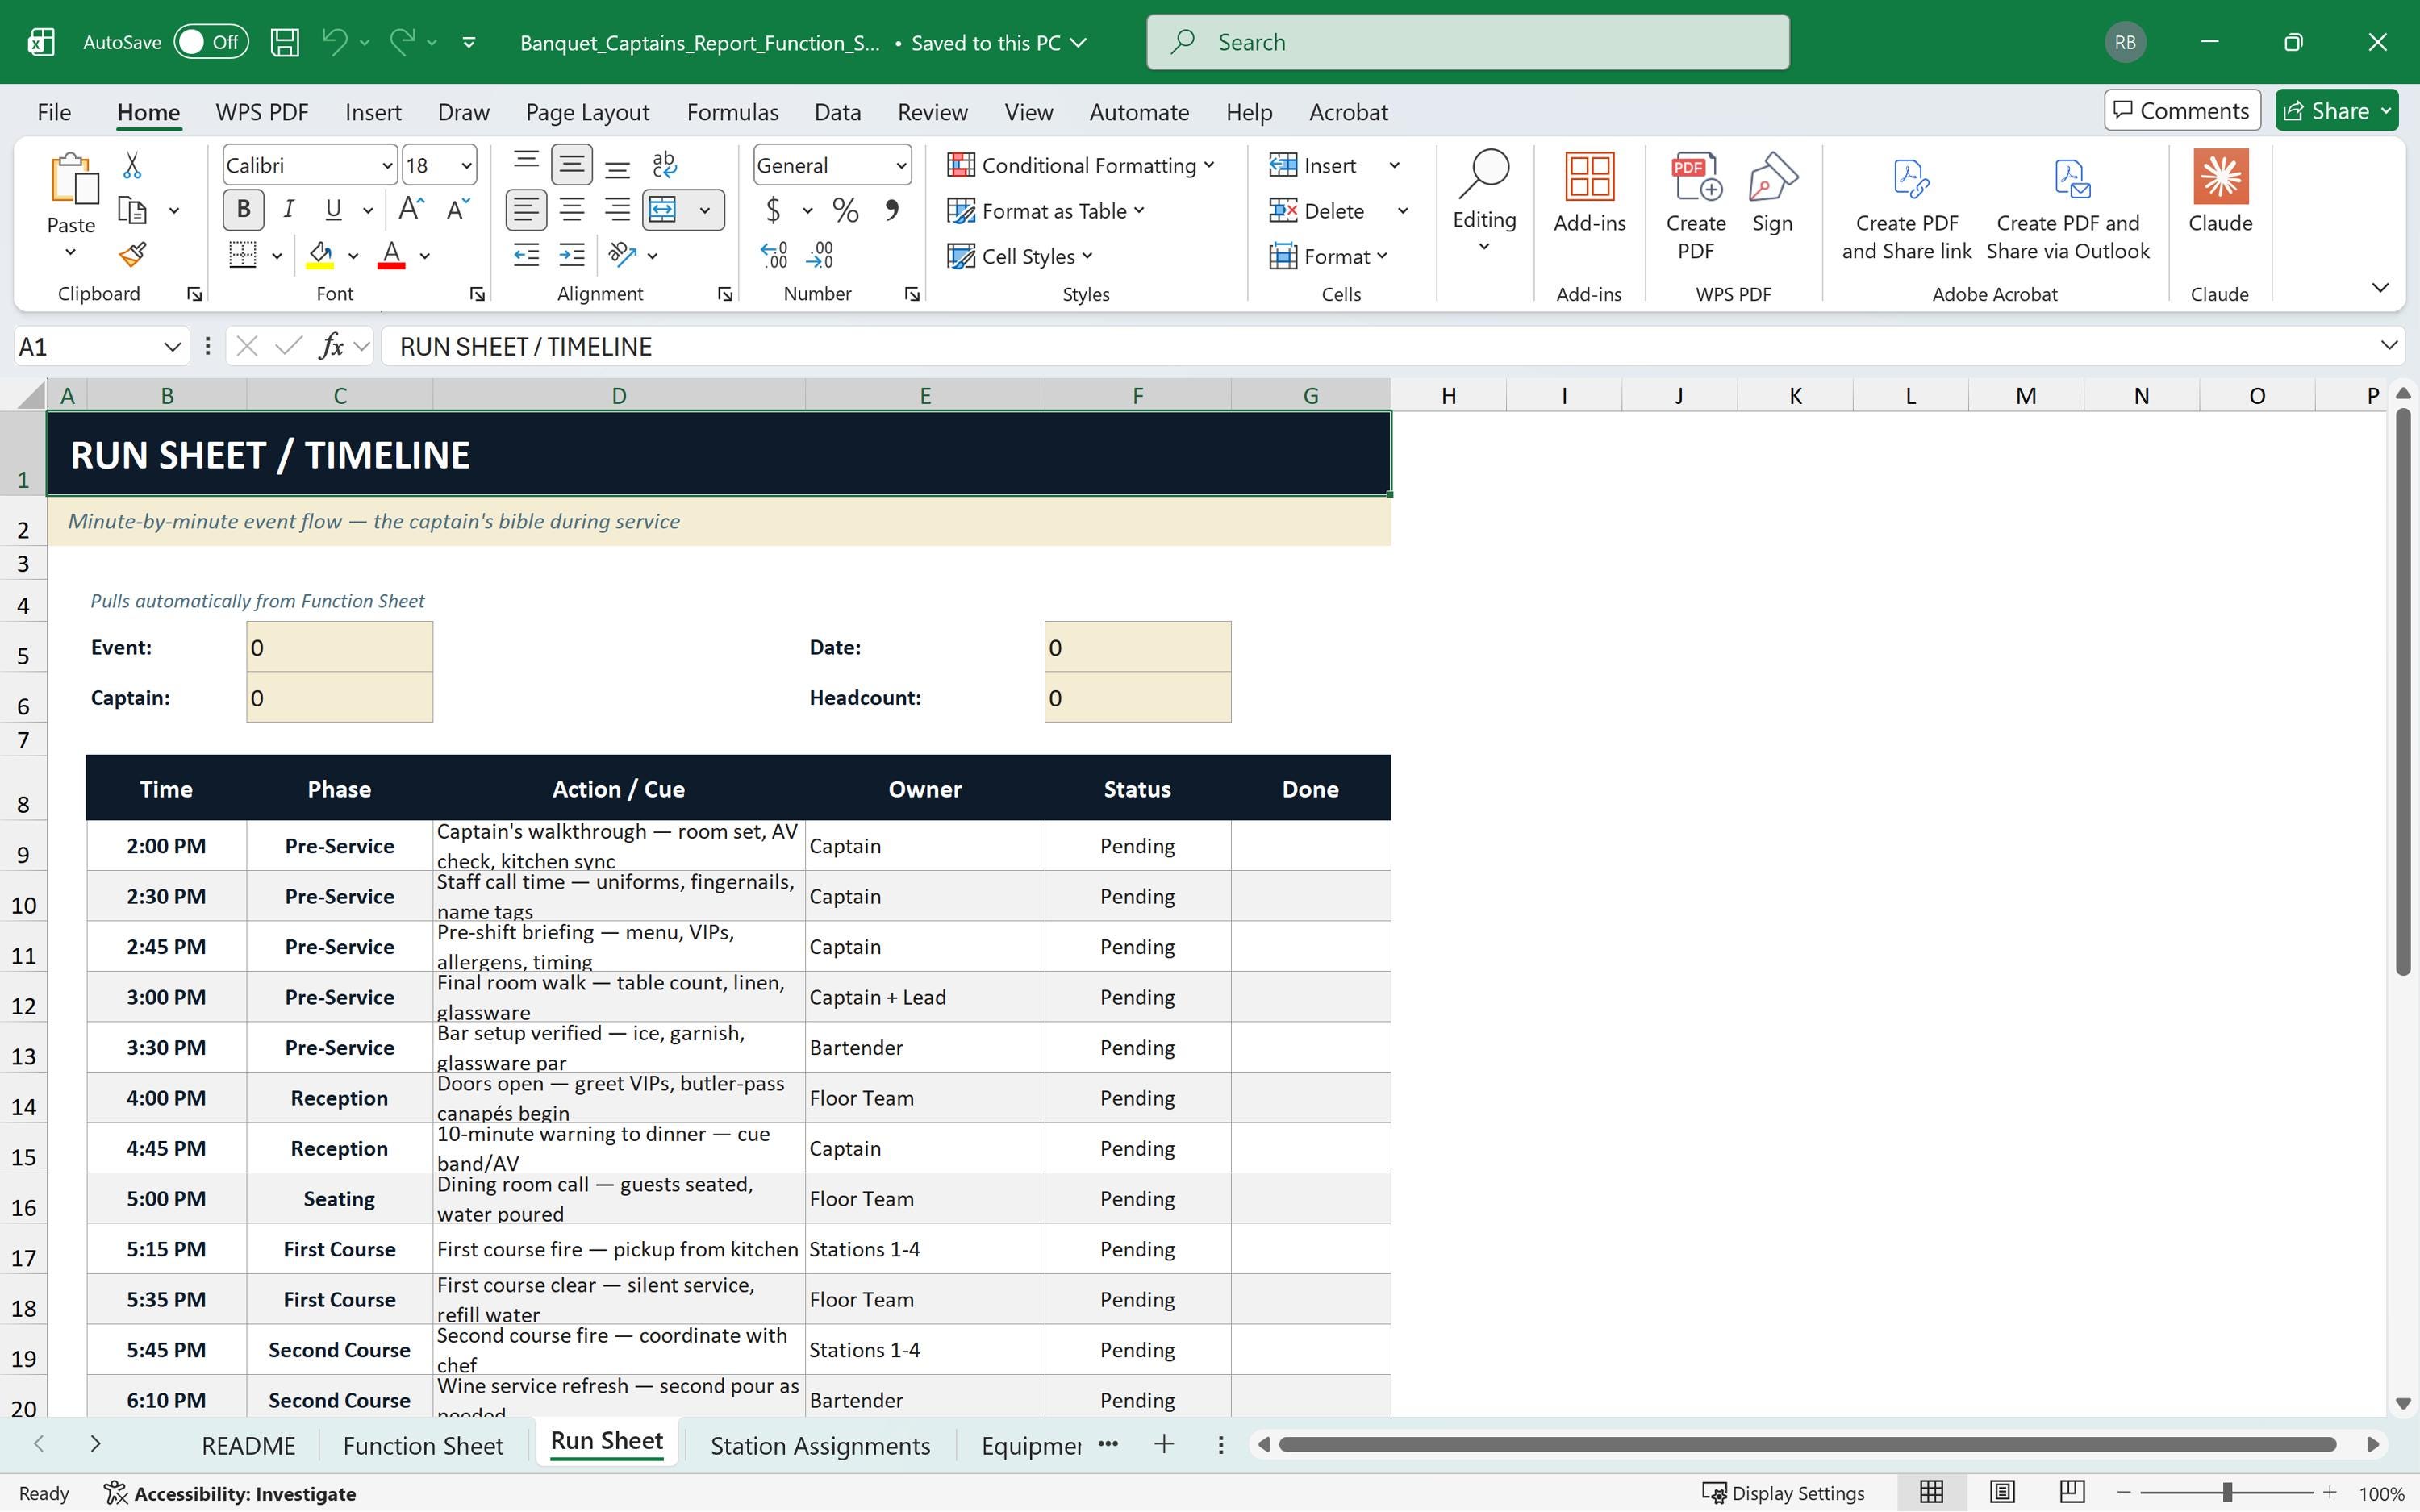The image size is (2420, 1512).
Task: Switch to Page Break Preview view
Action: pyautogui.click(x=2071, y=1492)
